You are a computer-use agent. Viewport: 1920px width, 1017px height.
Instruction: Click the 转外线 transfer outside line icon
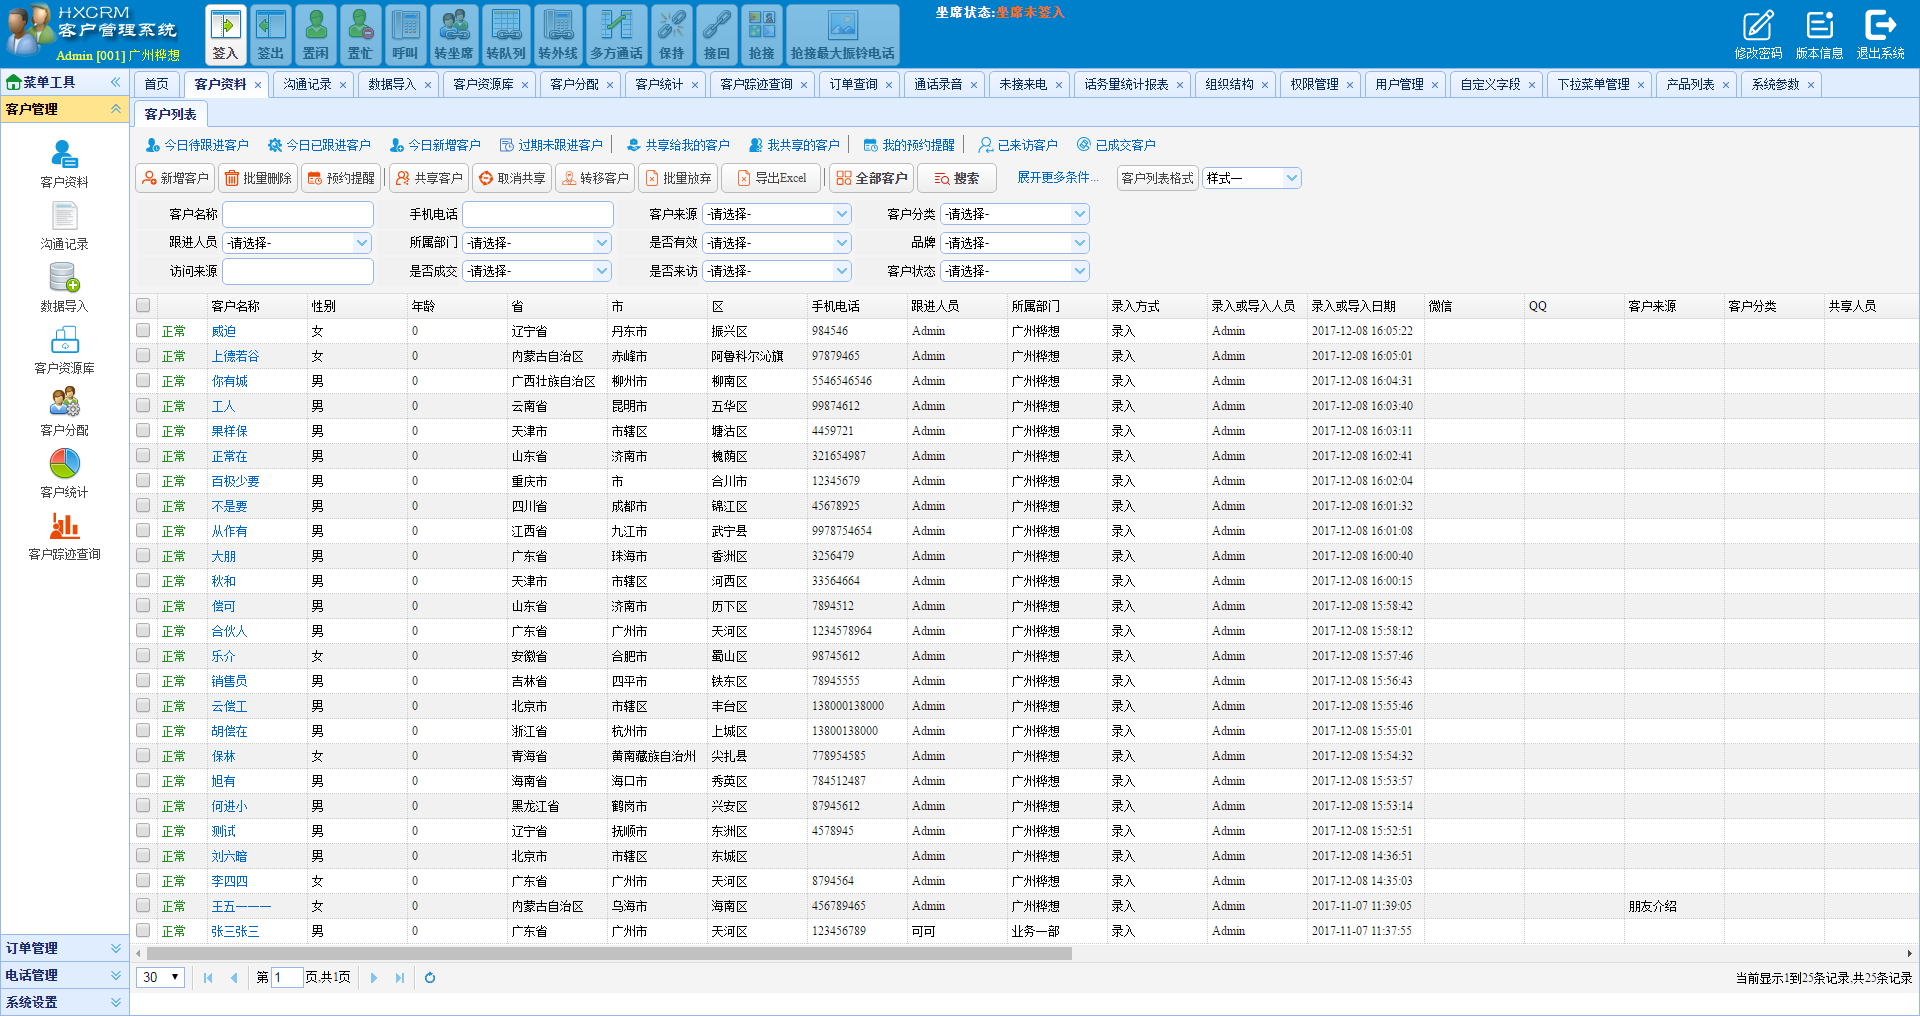click(x=558, y=34)
